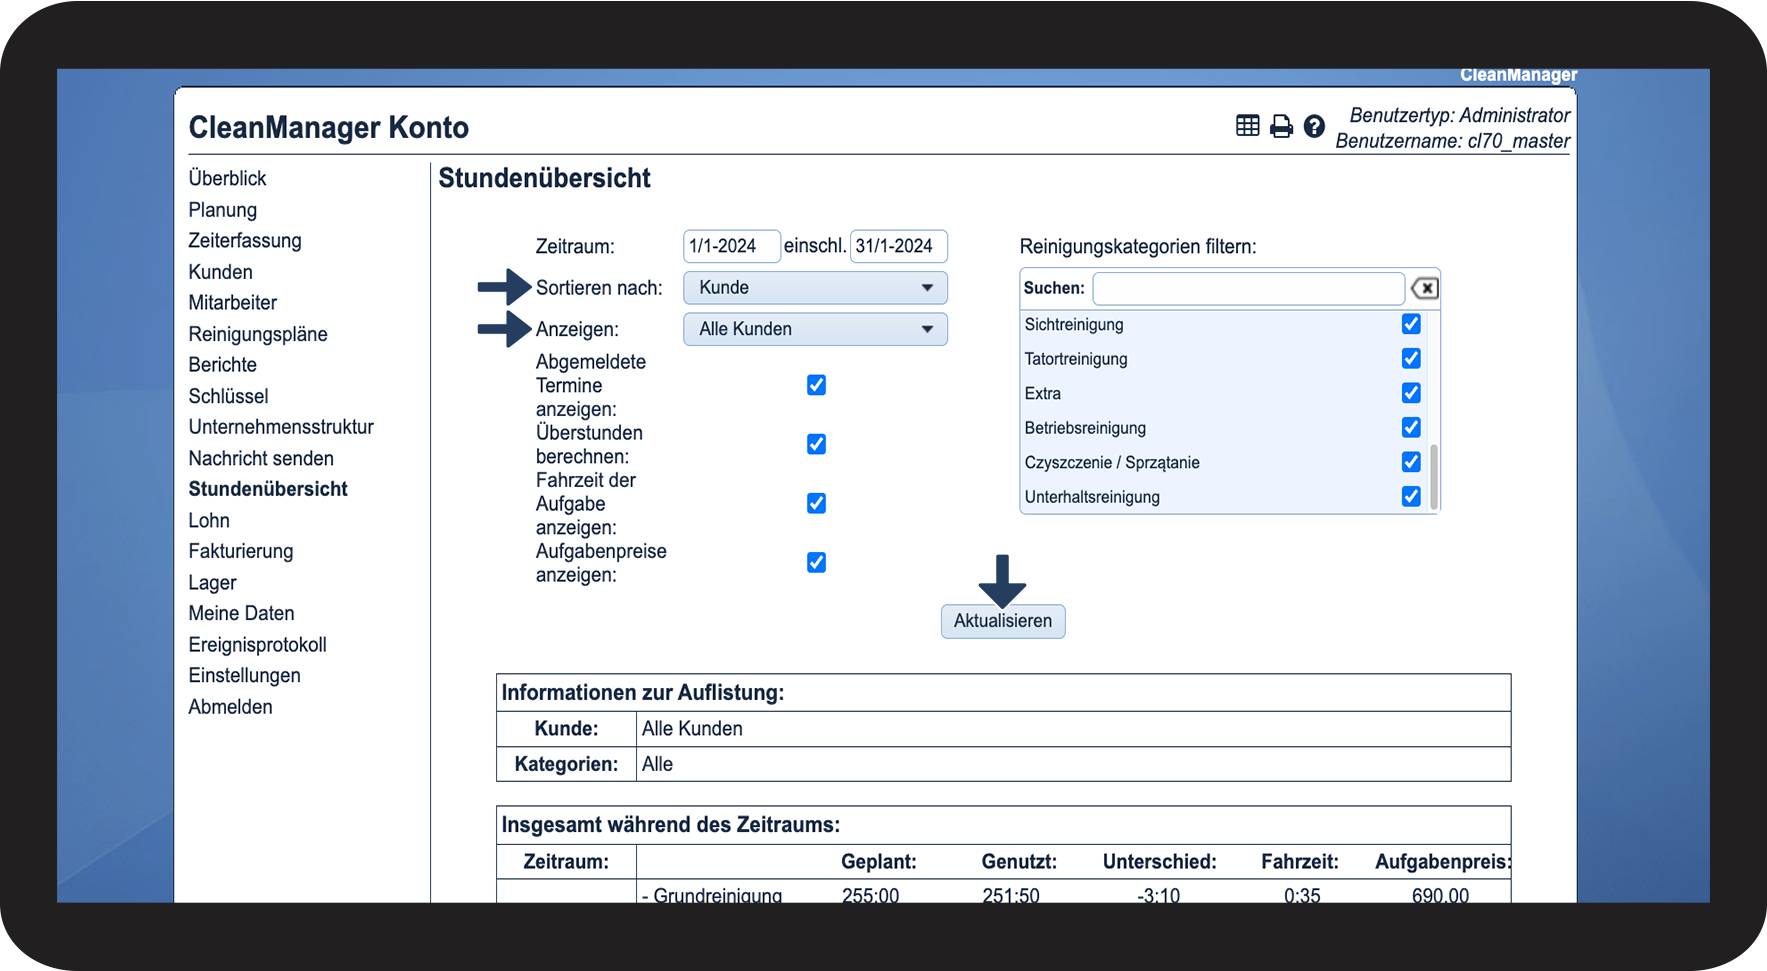This screenshot has width=1767, height=971.
Task: Disable Überstunden berechnen checkbox
Action: click(816, 444)
